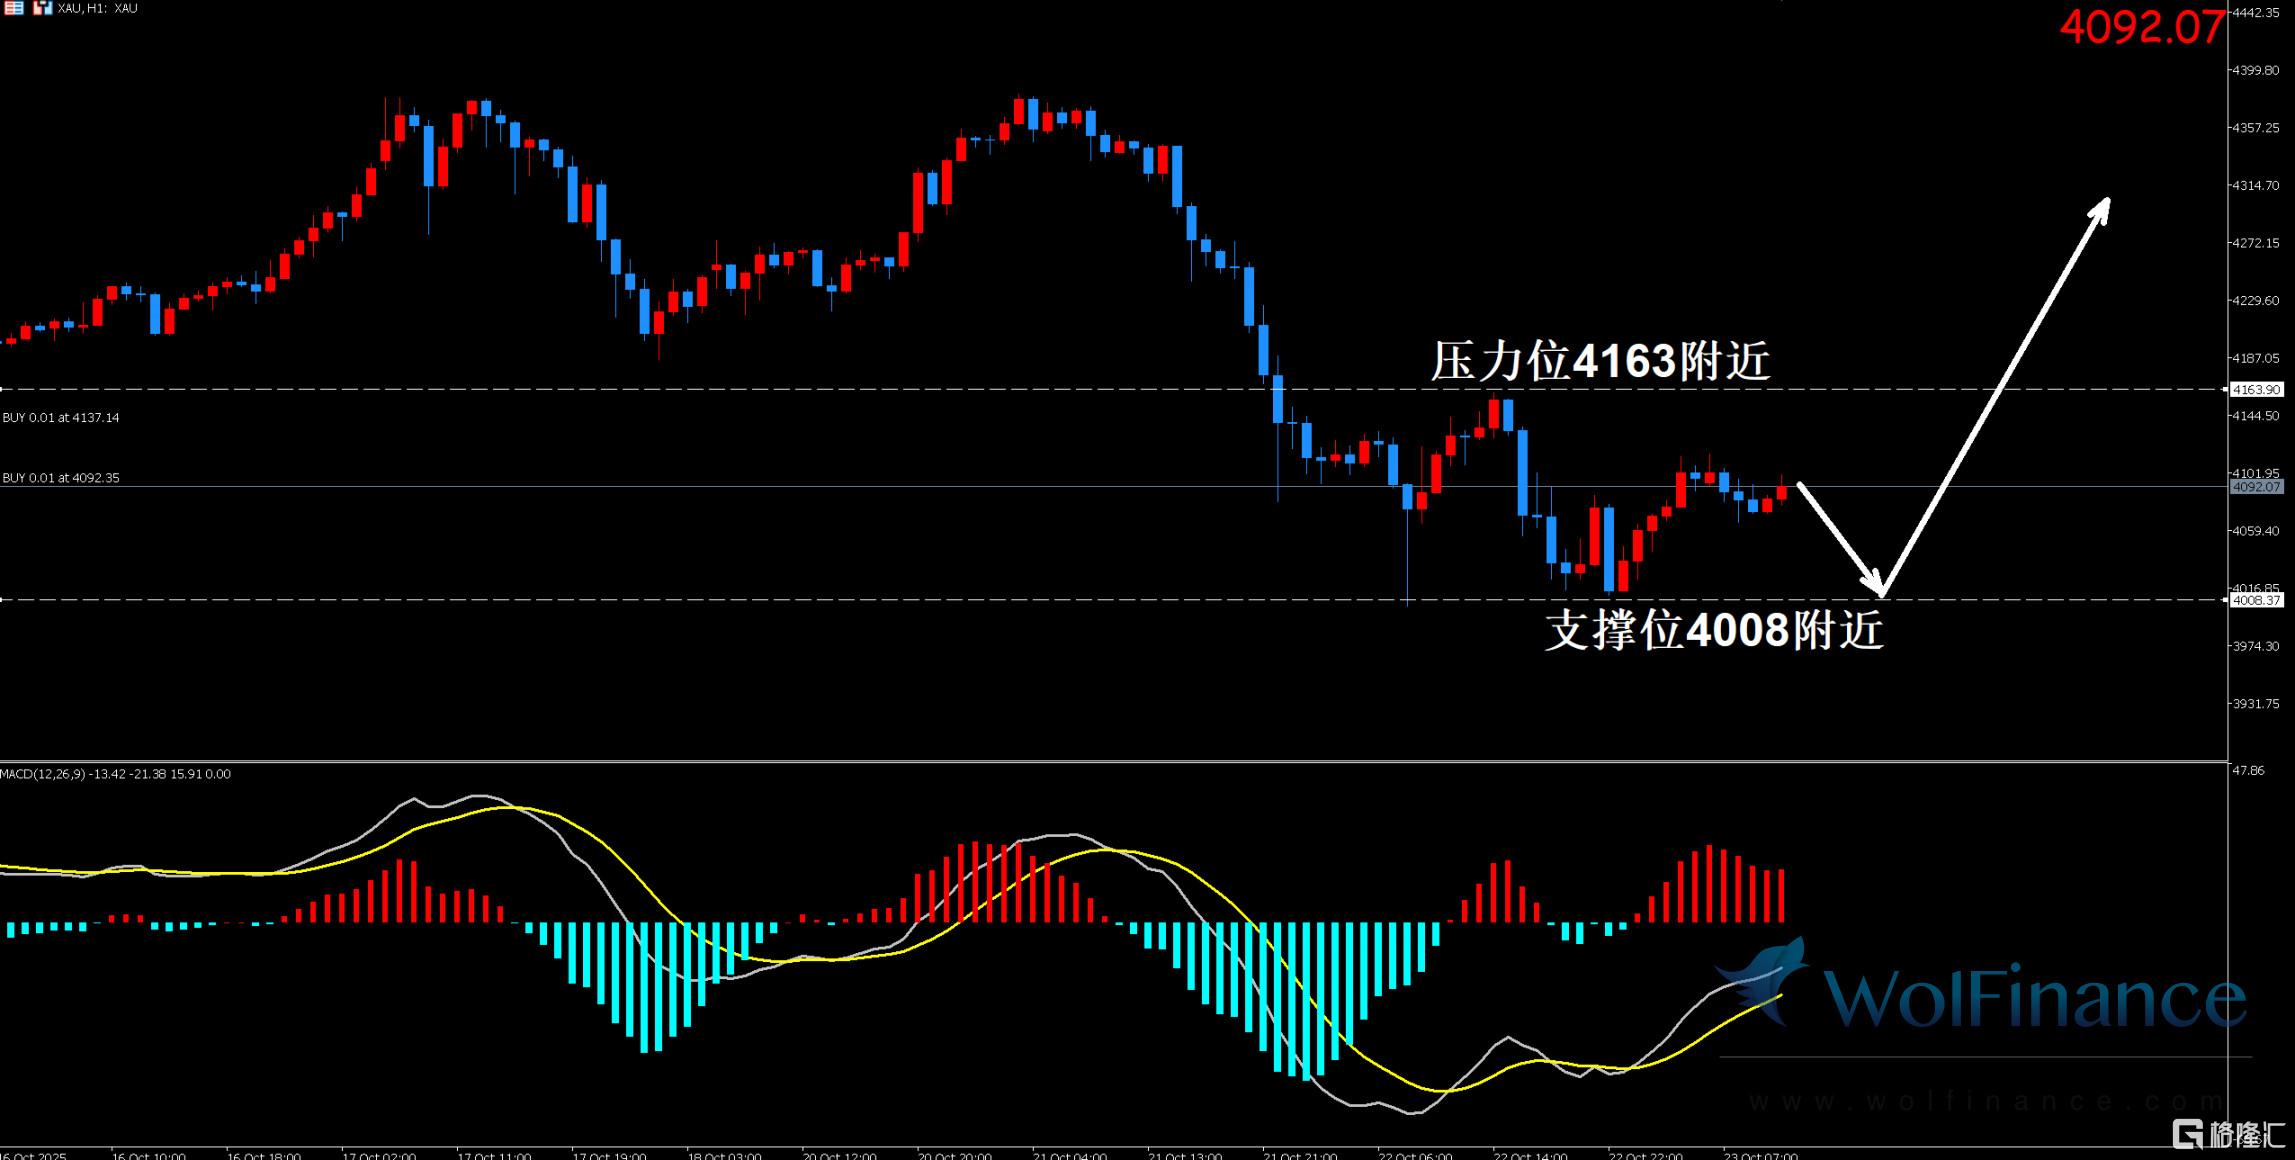Click the XAU,H1 chart title
This screenshot has width=2295, height=1160.
coord(98,8)
